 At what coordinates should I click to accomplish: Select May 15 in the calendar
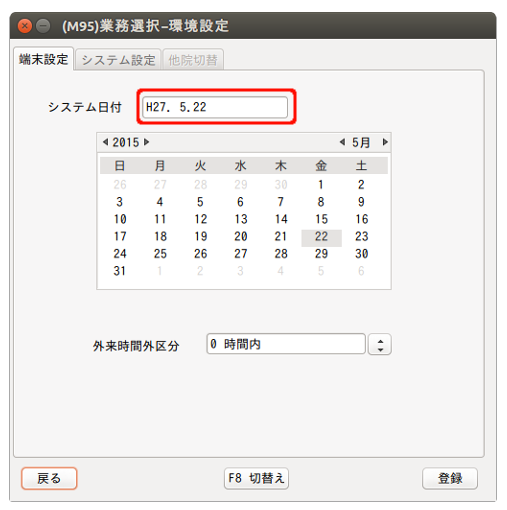coord(321,219)
